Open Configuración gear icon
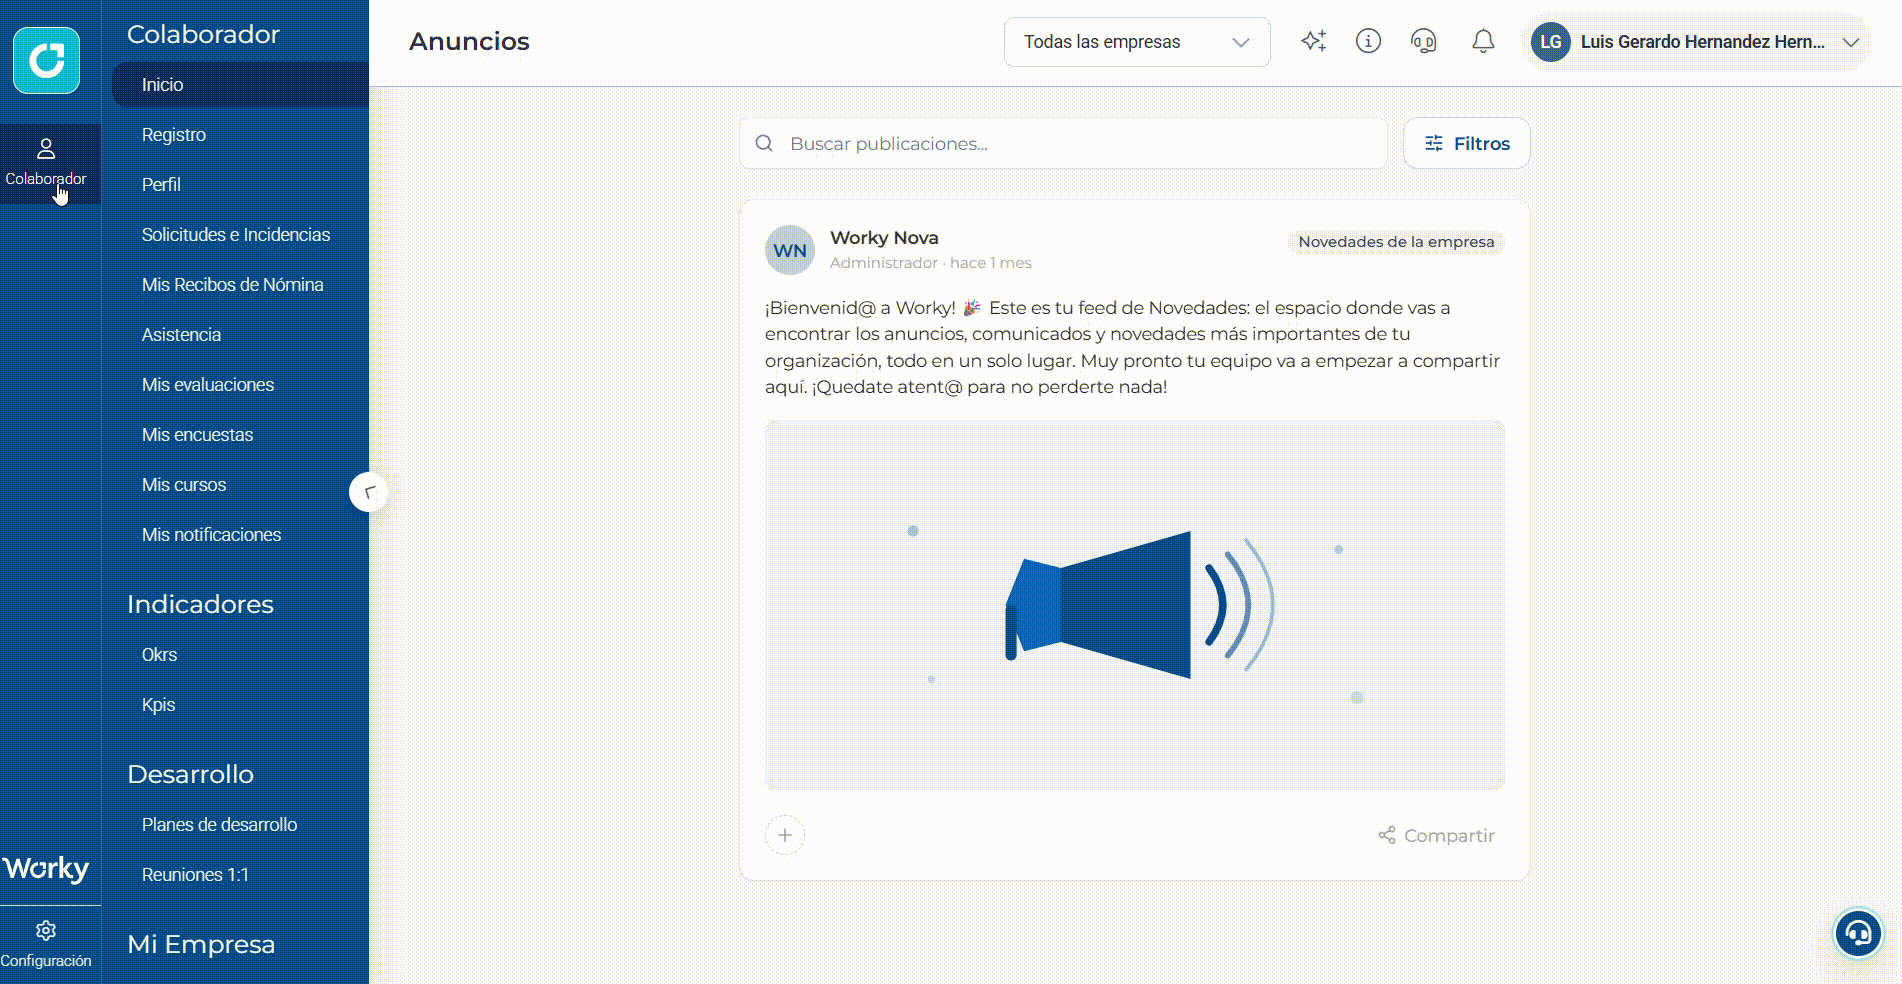The image size is (1902, 984). 46,931
